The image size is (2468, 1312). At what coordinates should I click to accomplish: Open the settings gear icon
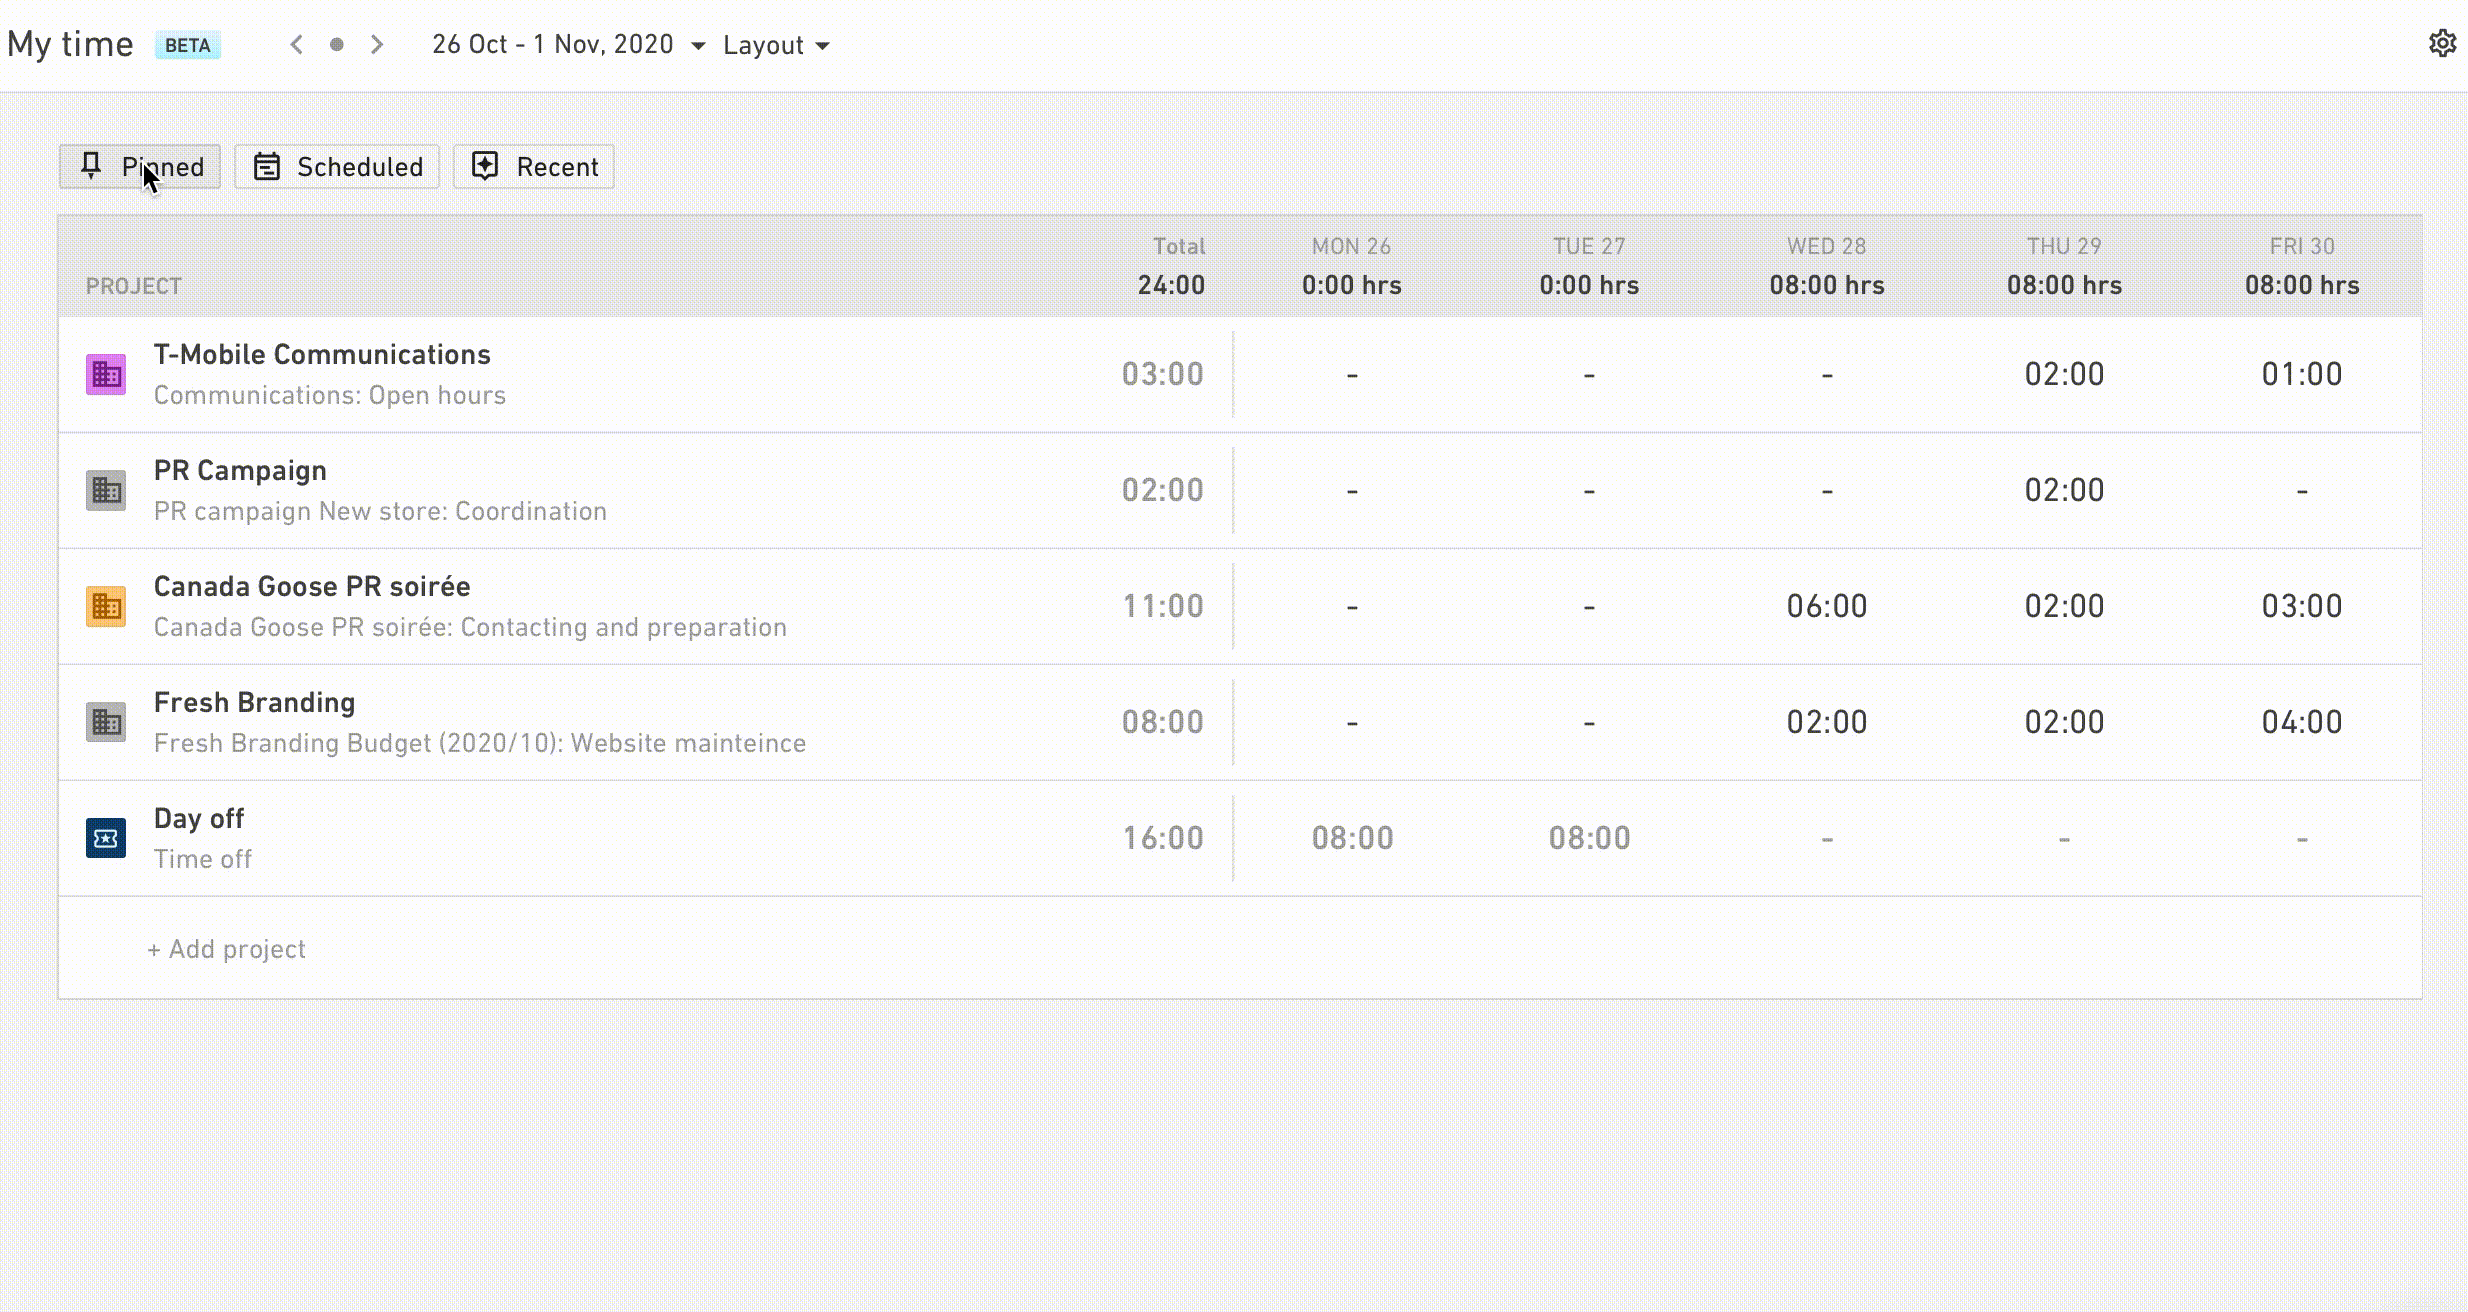pyautogui.click(x=2443, y=44)
